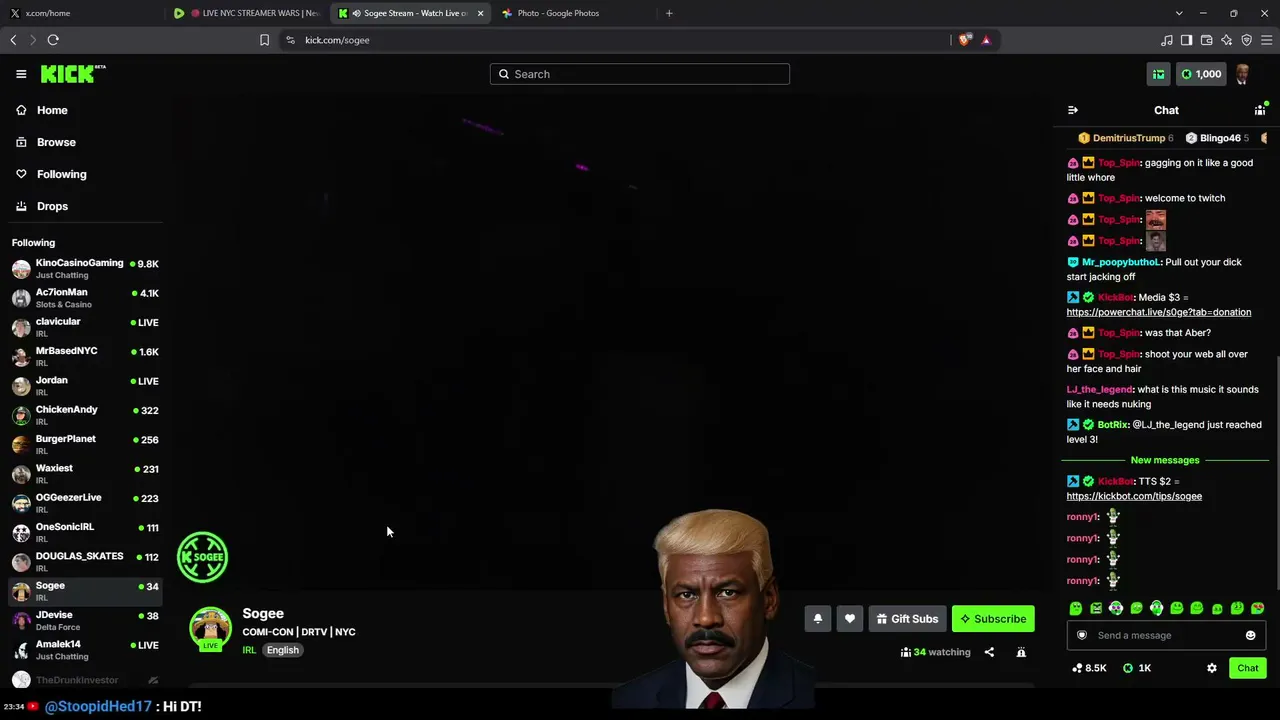Open Ac7ionMan channel in Following
The height and width of the screenshot is (720, 1280).
click(x=85, y=298)
